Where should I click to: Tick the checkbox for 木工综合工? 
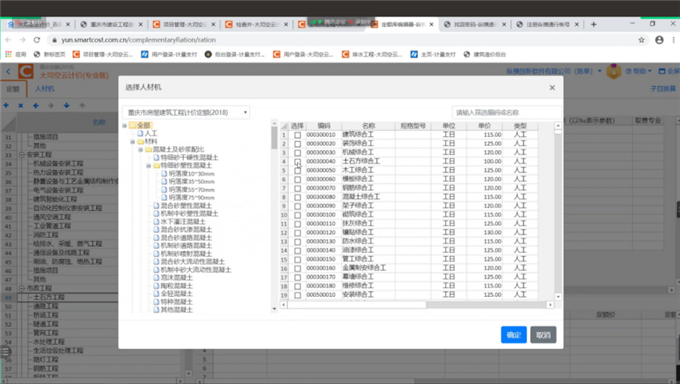click(298, 171)
